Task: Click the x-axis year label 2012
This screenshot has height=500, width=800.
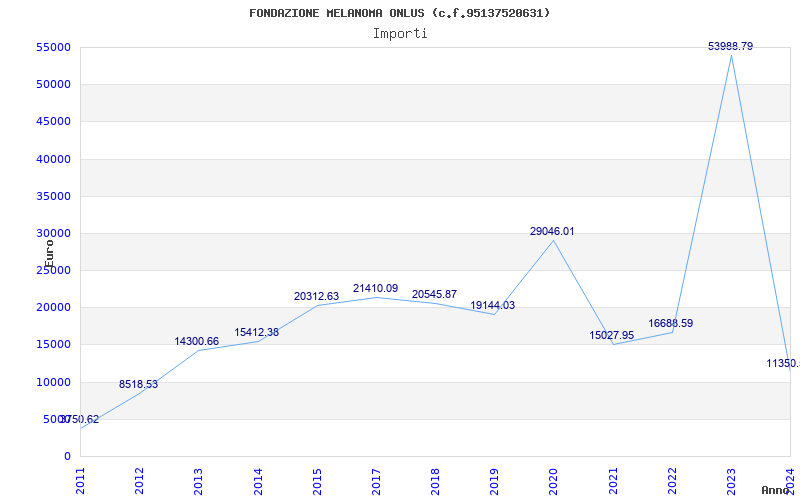Action: (140, 481)
